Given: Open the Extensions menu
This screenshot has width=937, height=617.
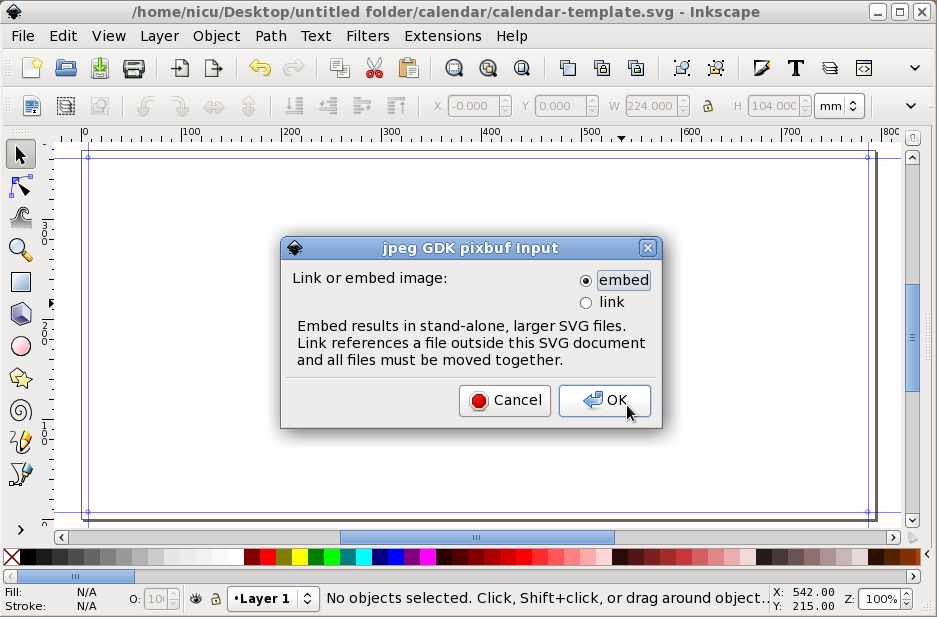Looking at the screenshot, I should [443, 36].
